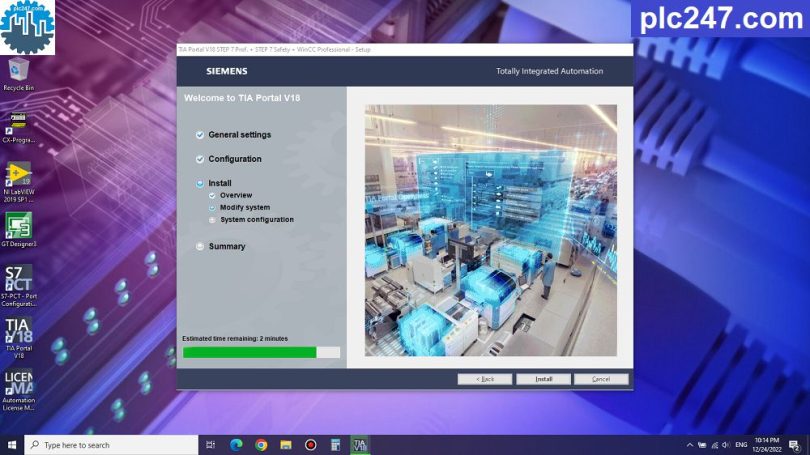This screenshot has height=455, width=810.
Task: Open the Recycle Bin desktop icon
Action: [x=19, y=74]
